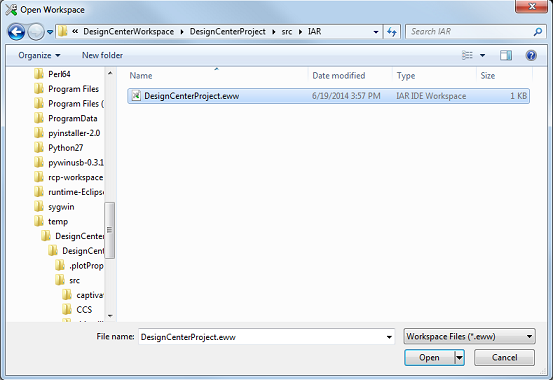Select DesignCenterWorkspace in address breadcrumb

click(128, 31)
